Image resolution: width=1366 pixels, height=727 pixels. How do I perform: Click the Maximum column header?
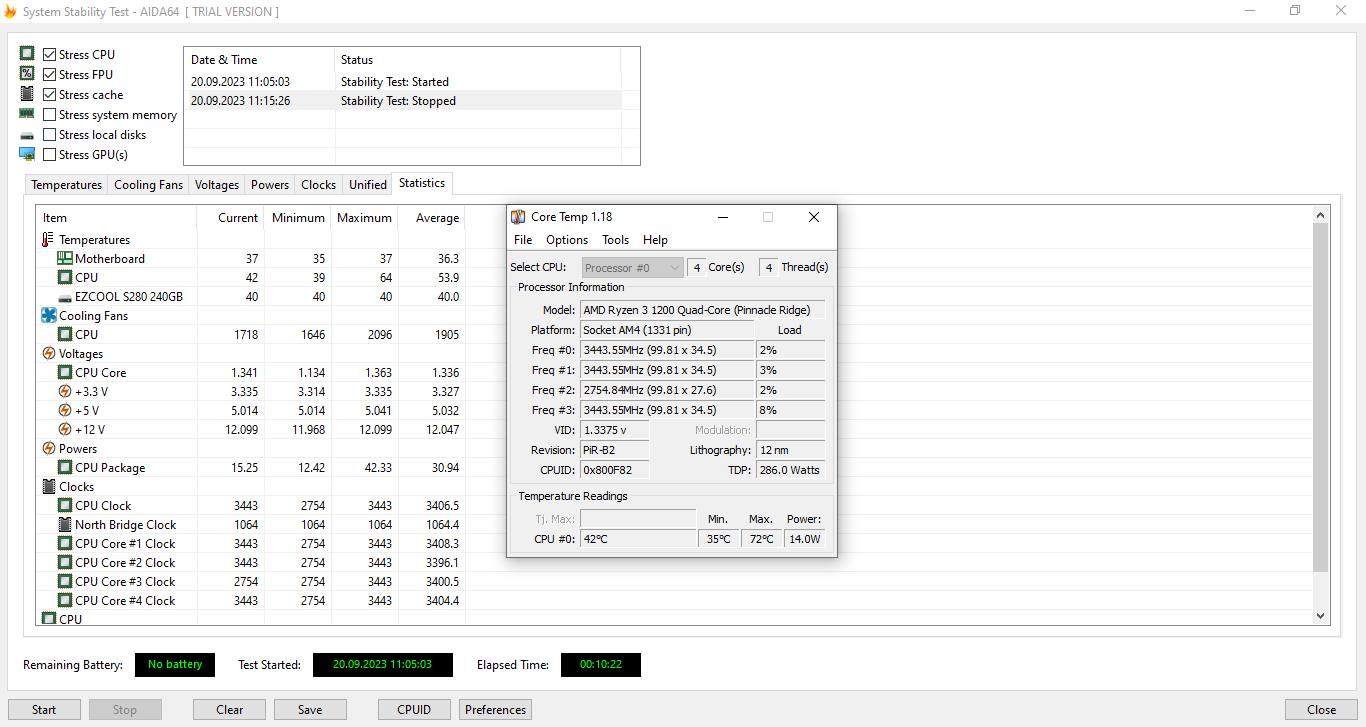[364, 218]
